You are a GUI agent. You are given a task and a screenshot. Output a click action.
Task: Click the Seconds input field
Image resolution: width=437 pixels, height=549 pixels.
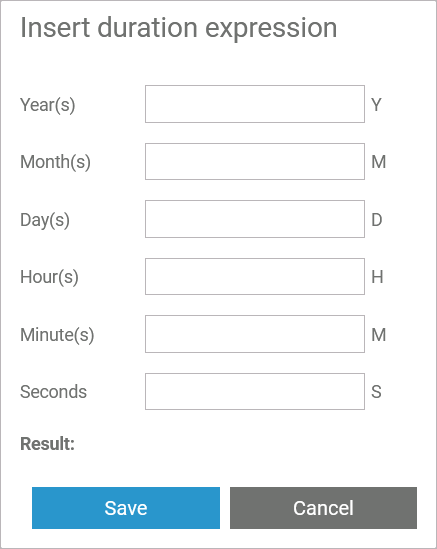[255, 391]
